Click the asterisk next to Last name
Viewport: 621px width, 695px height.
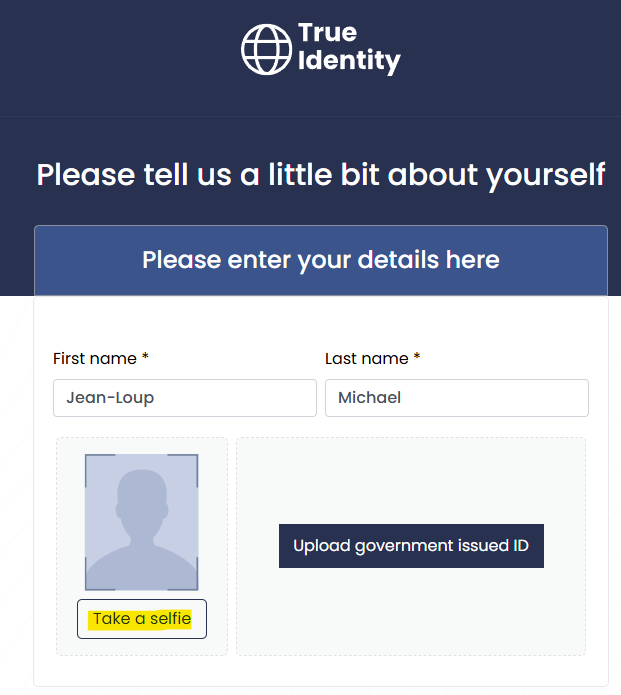417,356
